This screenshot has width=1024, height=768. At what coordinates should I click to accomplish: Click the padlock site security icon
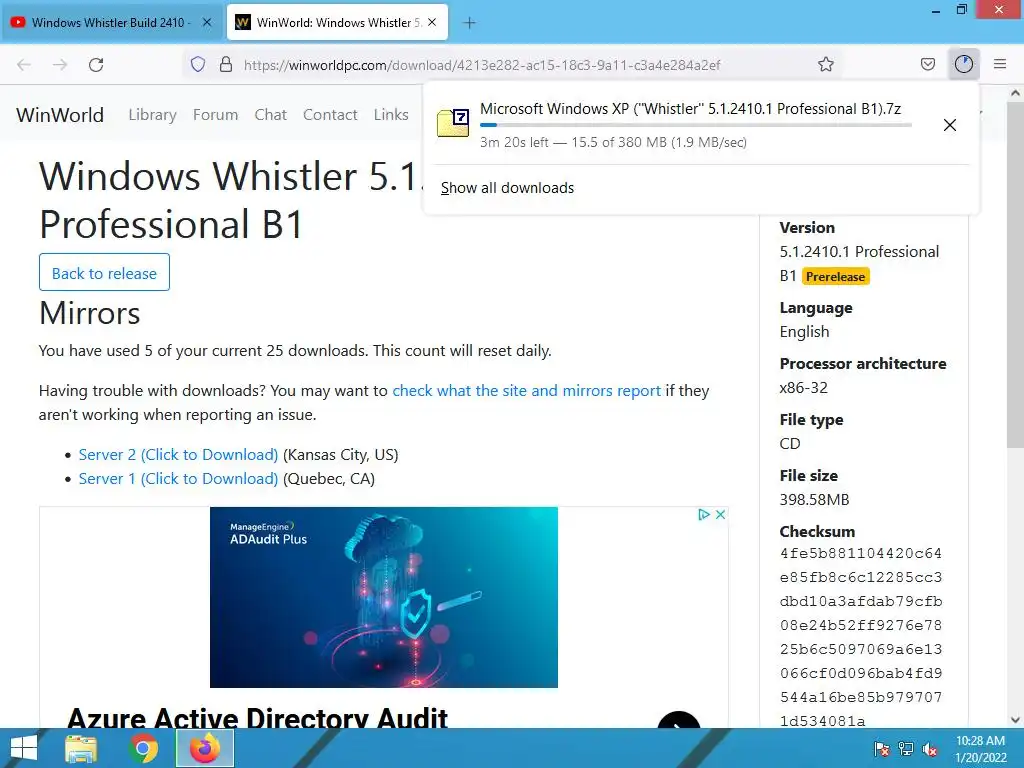[x=226, y=64]
